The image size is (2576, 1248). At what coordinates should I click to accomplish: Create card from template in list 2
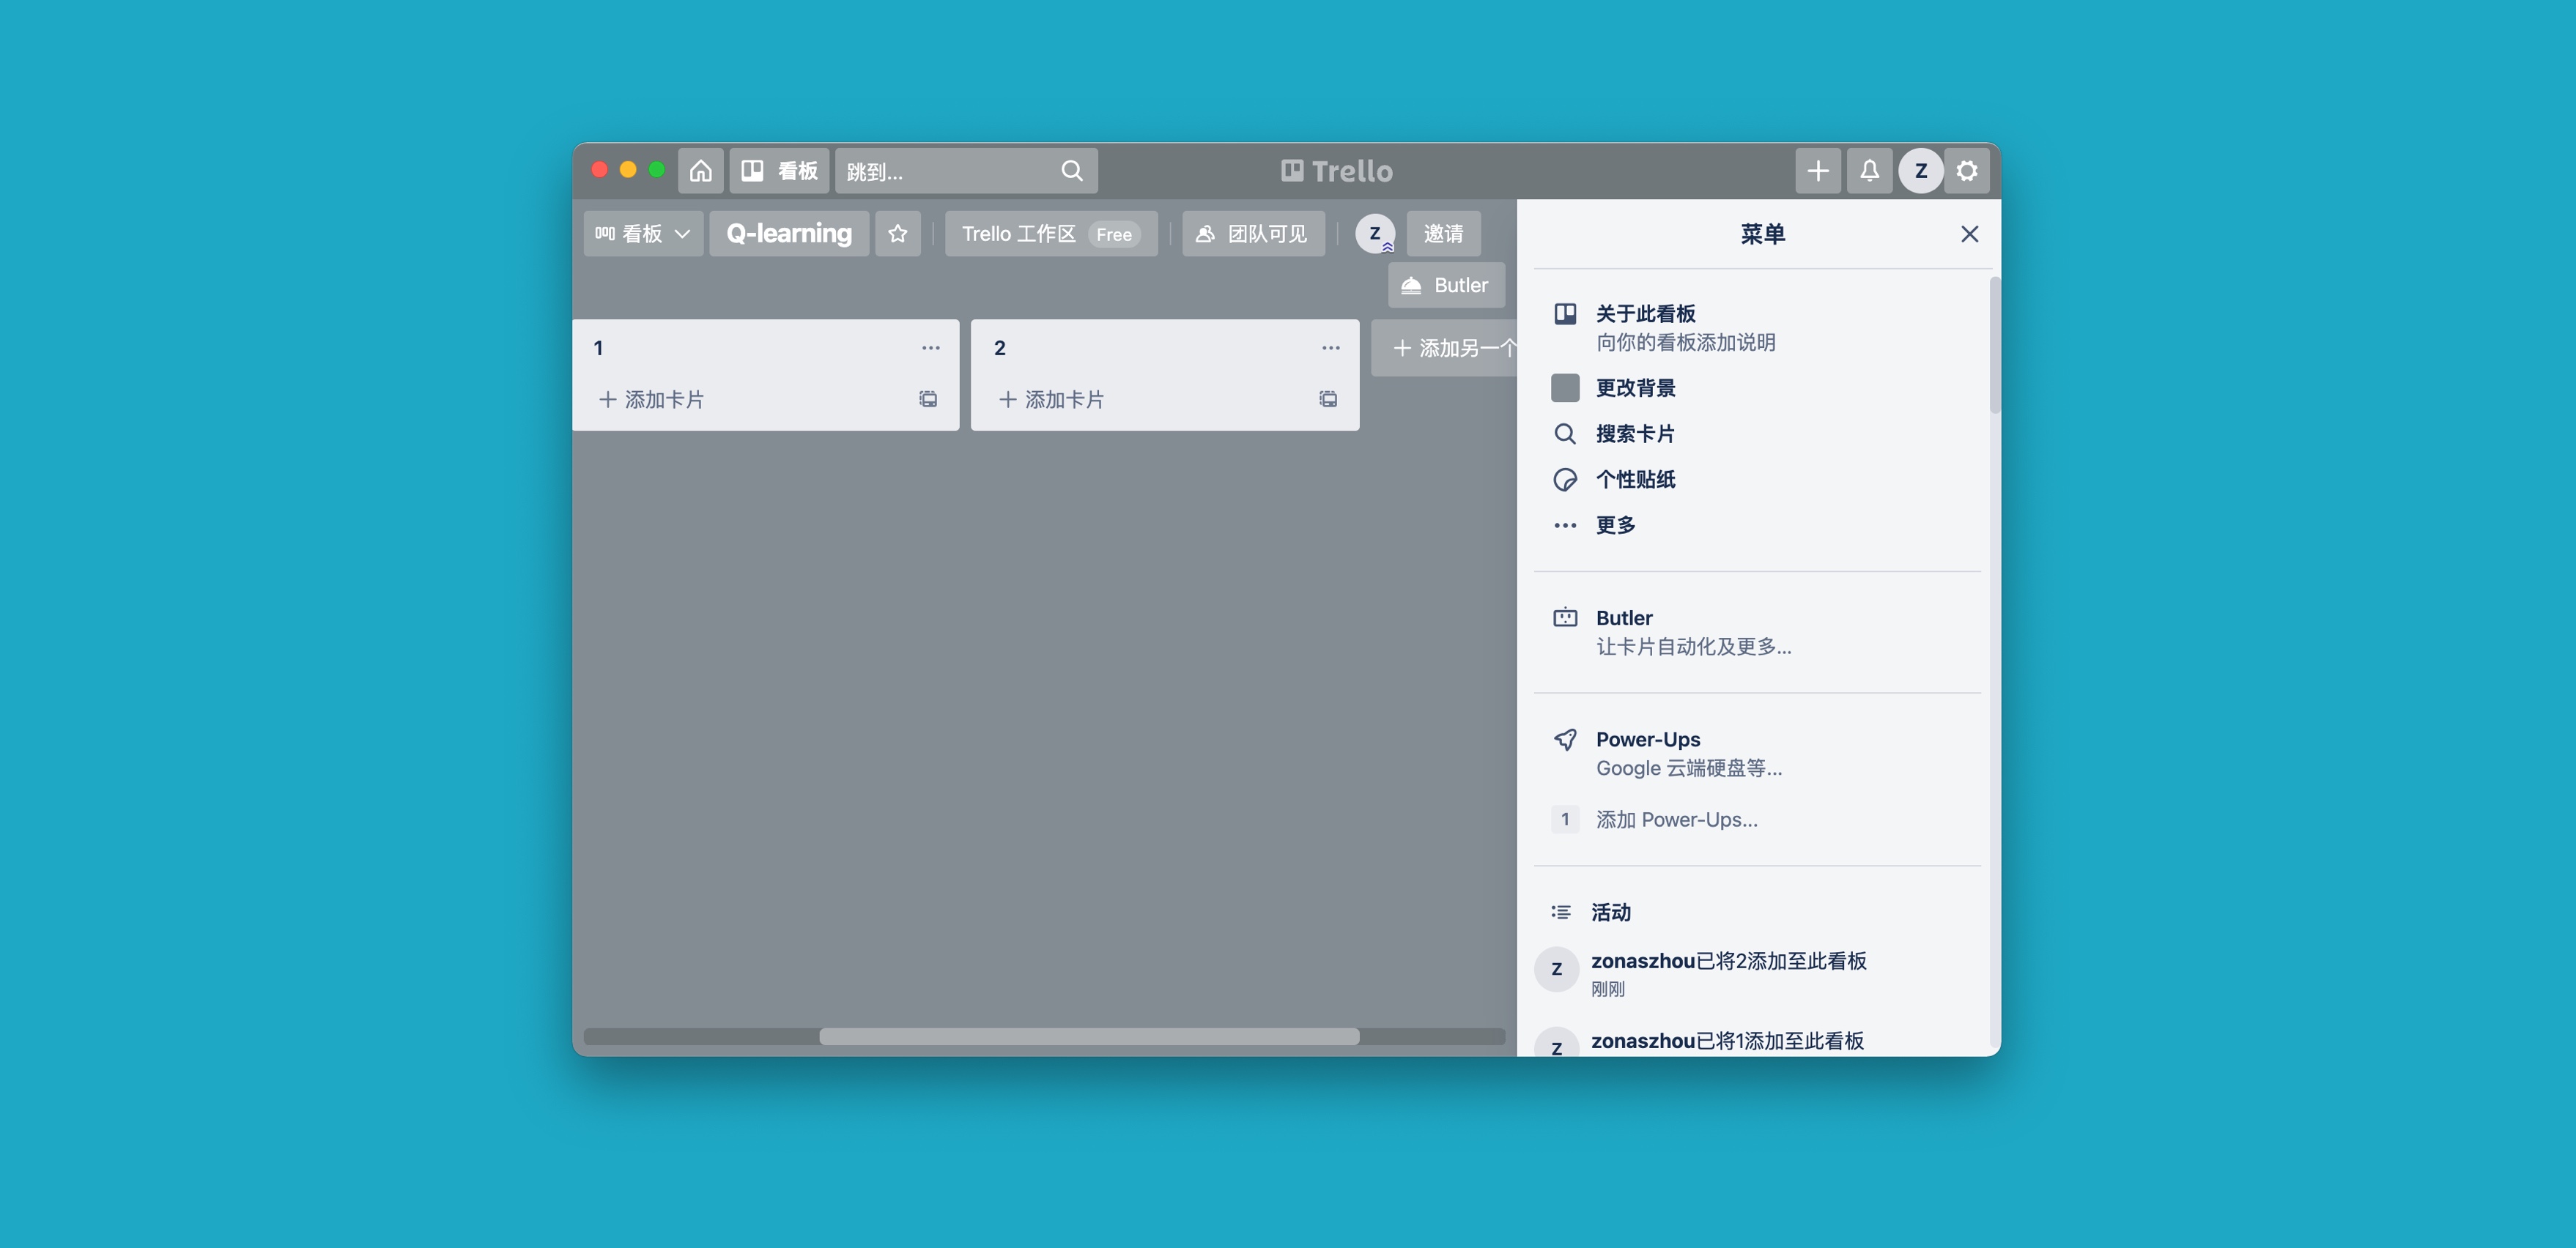tap(1328, 399)
